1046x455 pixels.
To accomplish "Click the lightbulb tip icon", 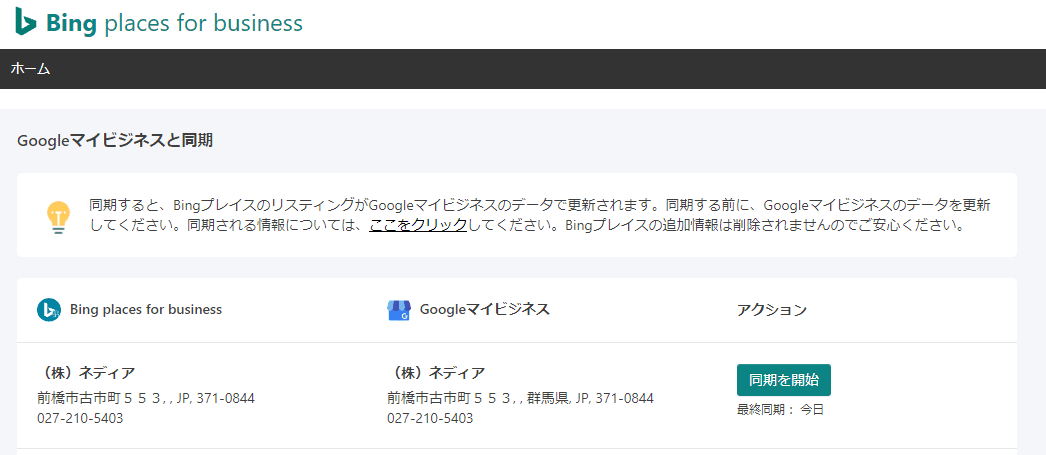I will 58,216.
